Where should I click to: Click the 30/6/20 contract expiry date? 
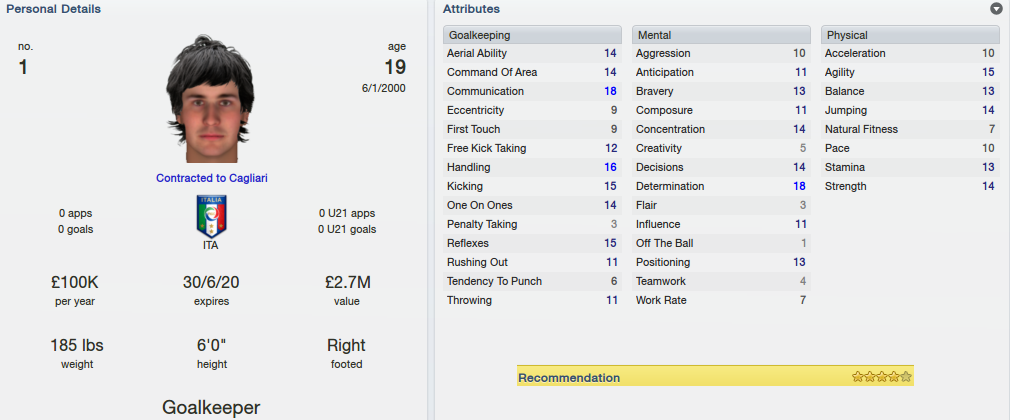coord(211,282)
